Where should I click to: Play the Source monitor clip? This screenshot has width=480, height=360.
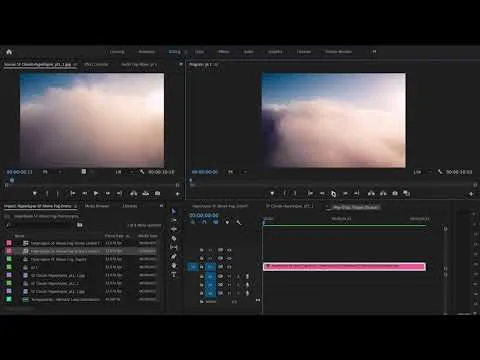pos(96,193)
